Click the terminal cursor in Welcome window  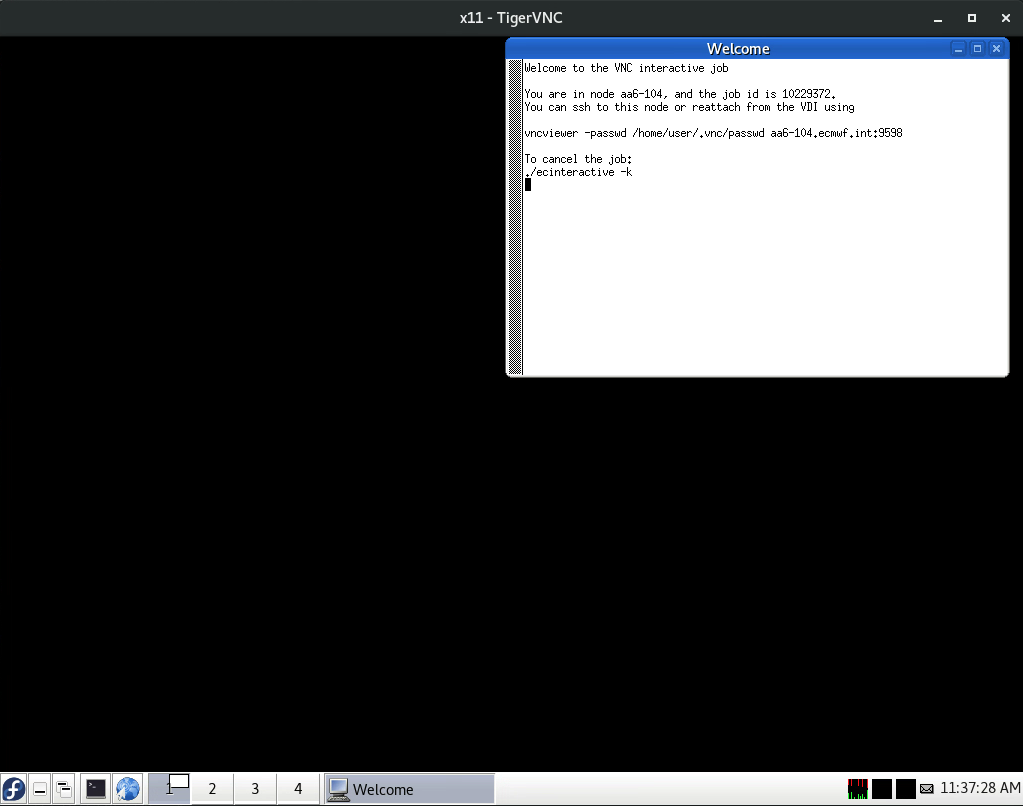[x=528, y=184]
